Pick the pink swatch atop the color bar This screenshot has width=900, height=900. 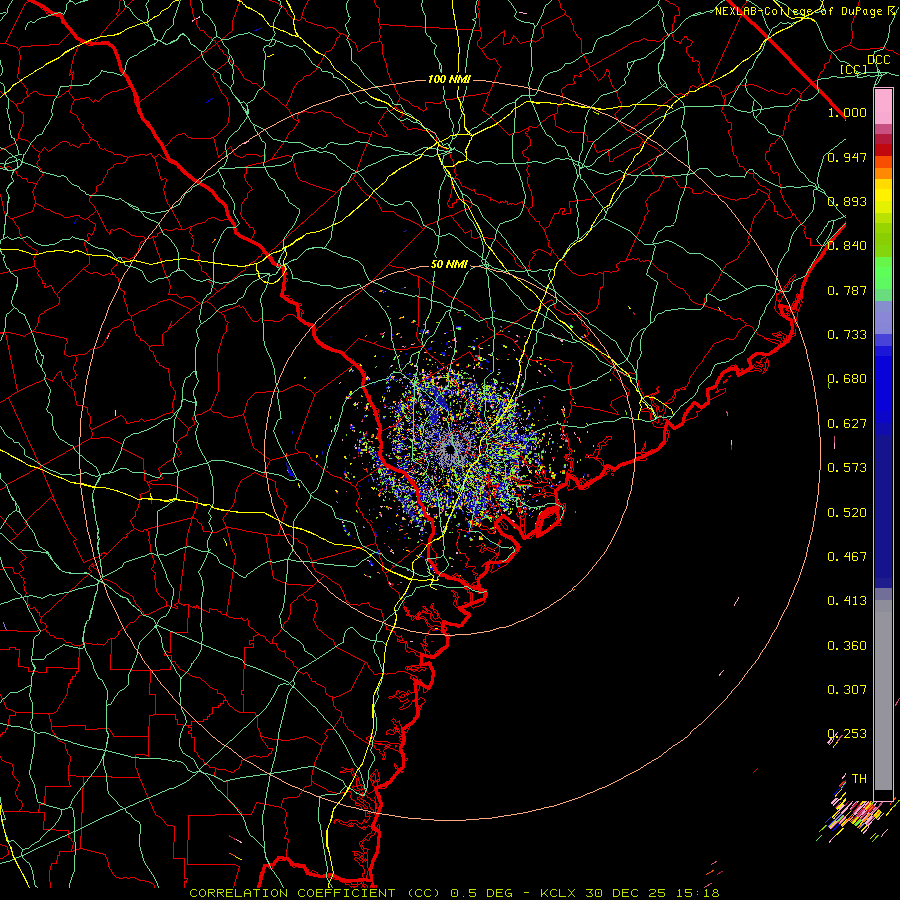[x=883, y=107]
